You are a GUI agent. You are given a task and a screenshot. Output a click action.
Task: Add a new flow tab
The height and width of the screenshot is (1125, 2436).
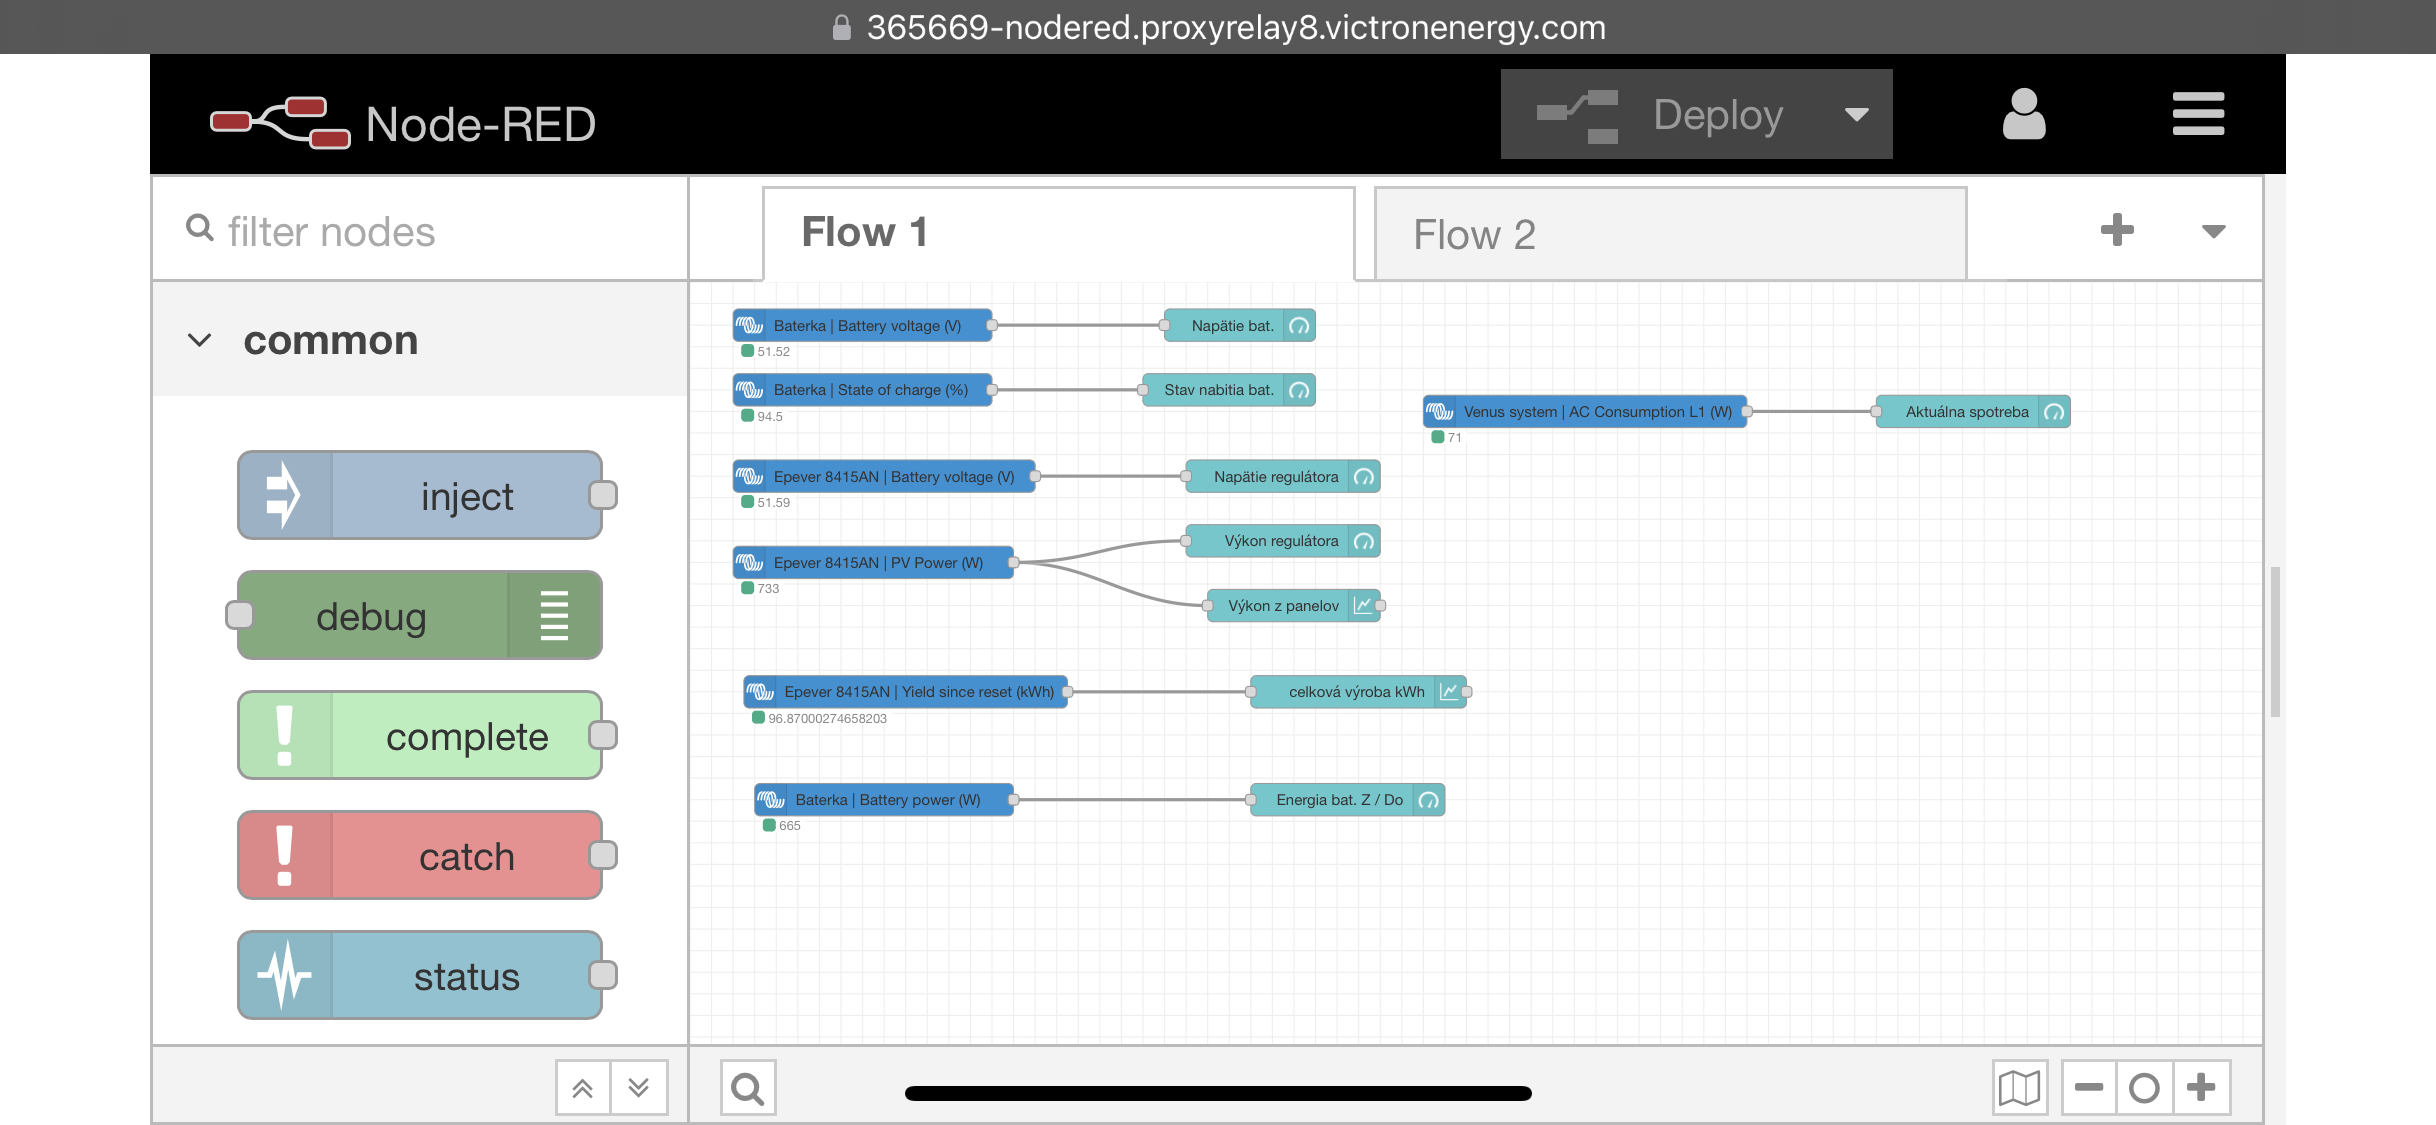click(x=2117, y=230)
